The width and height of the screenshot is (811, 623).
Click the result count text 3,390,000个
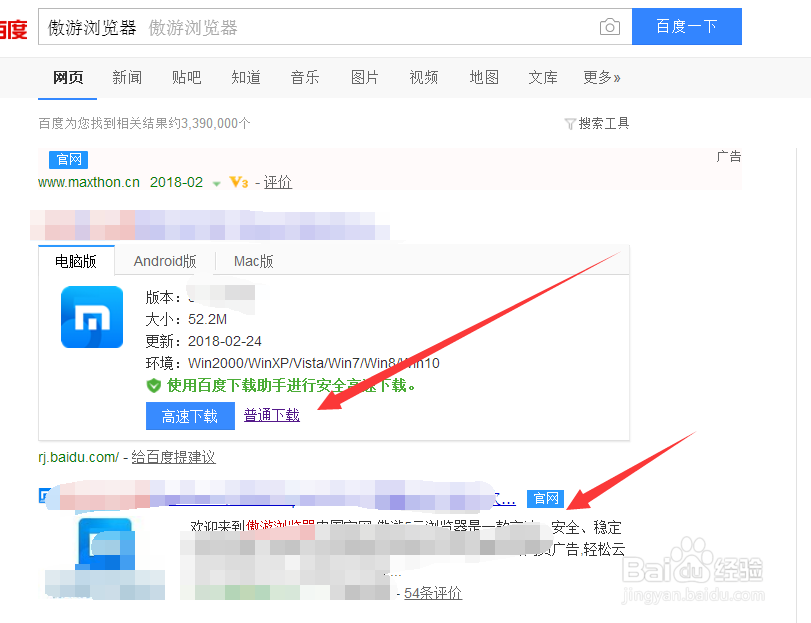click(216, 124)
